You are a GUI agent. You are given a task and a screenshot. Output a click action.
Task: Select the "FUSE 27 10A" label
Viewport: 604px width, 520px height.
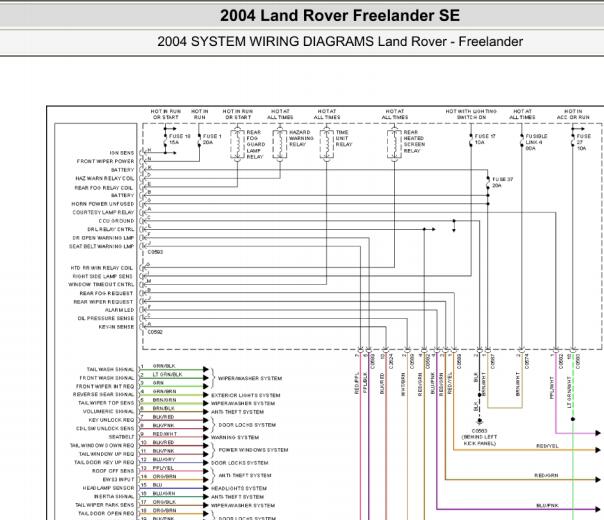583,142
